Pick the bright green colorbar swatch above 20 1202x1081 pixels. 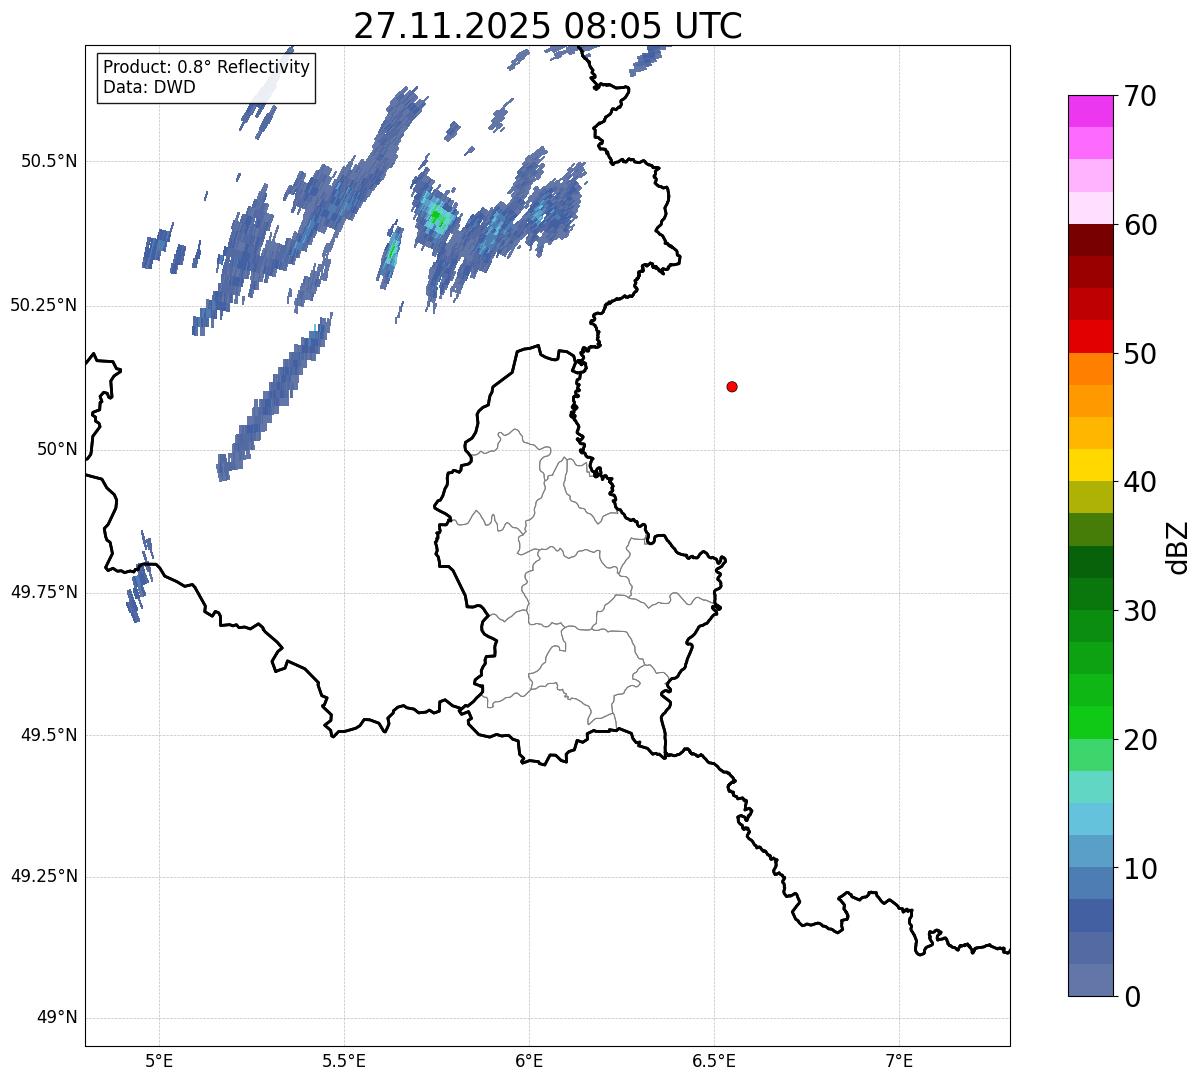pyautogui.click(x=1090, y=723)
